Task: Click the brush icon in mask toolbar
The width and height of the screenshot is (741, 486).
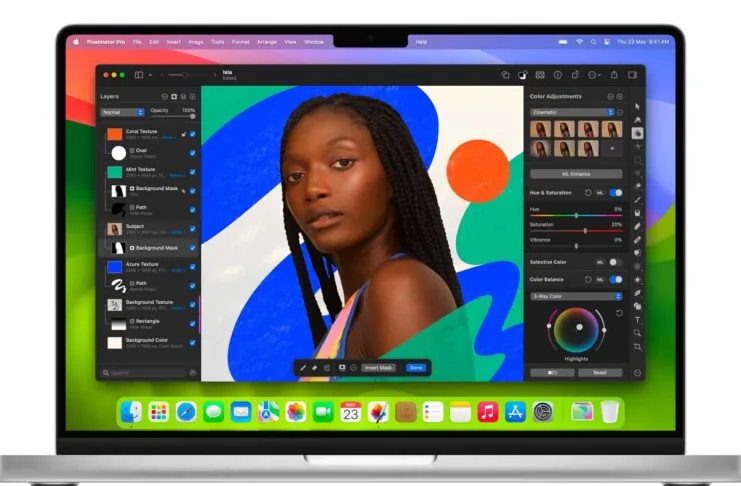Action: click(303, 368)
